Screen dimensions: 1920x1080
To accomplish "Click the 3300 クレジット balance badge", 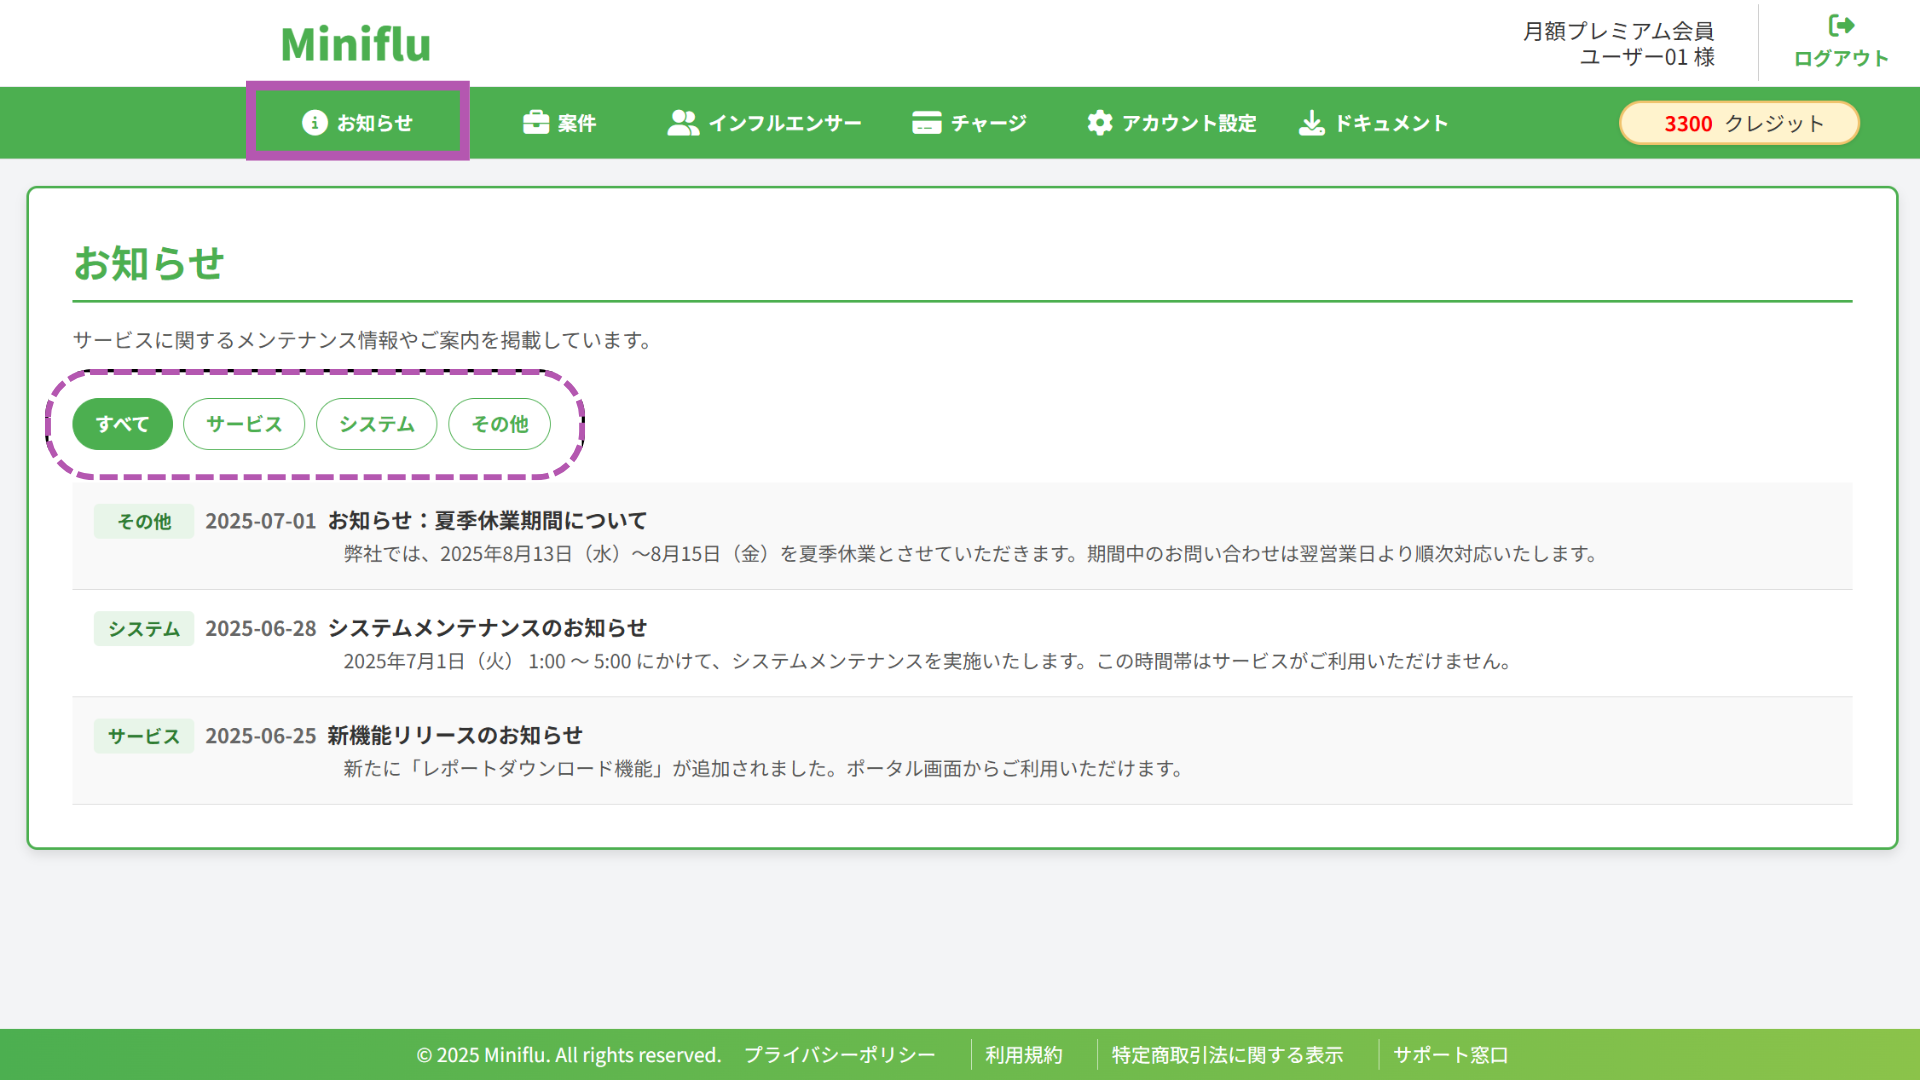I will click(1739, 122).
